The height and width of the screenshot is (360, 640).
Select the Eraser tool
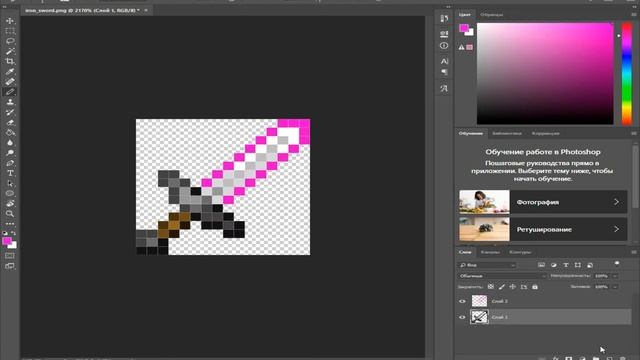[10, 122]
